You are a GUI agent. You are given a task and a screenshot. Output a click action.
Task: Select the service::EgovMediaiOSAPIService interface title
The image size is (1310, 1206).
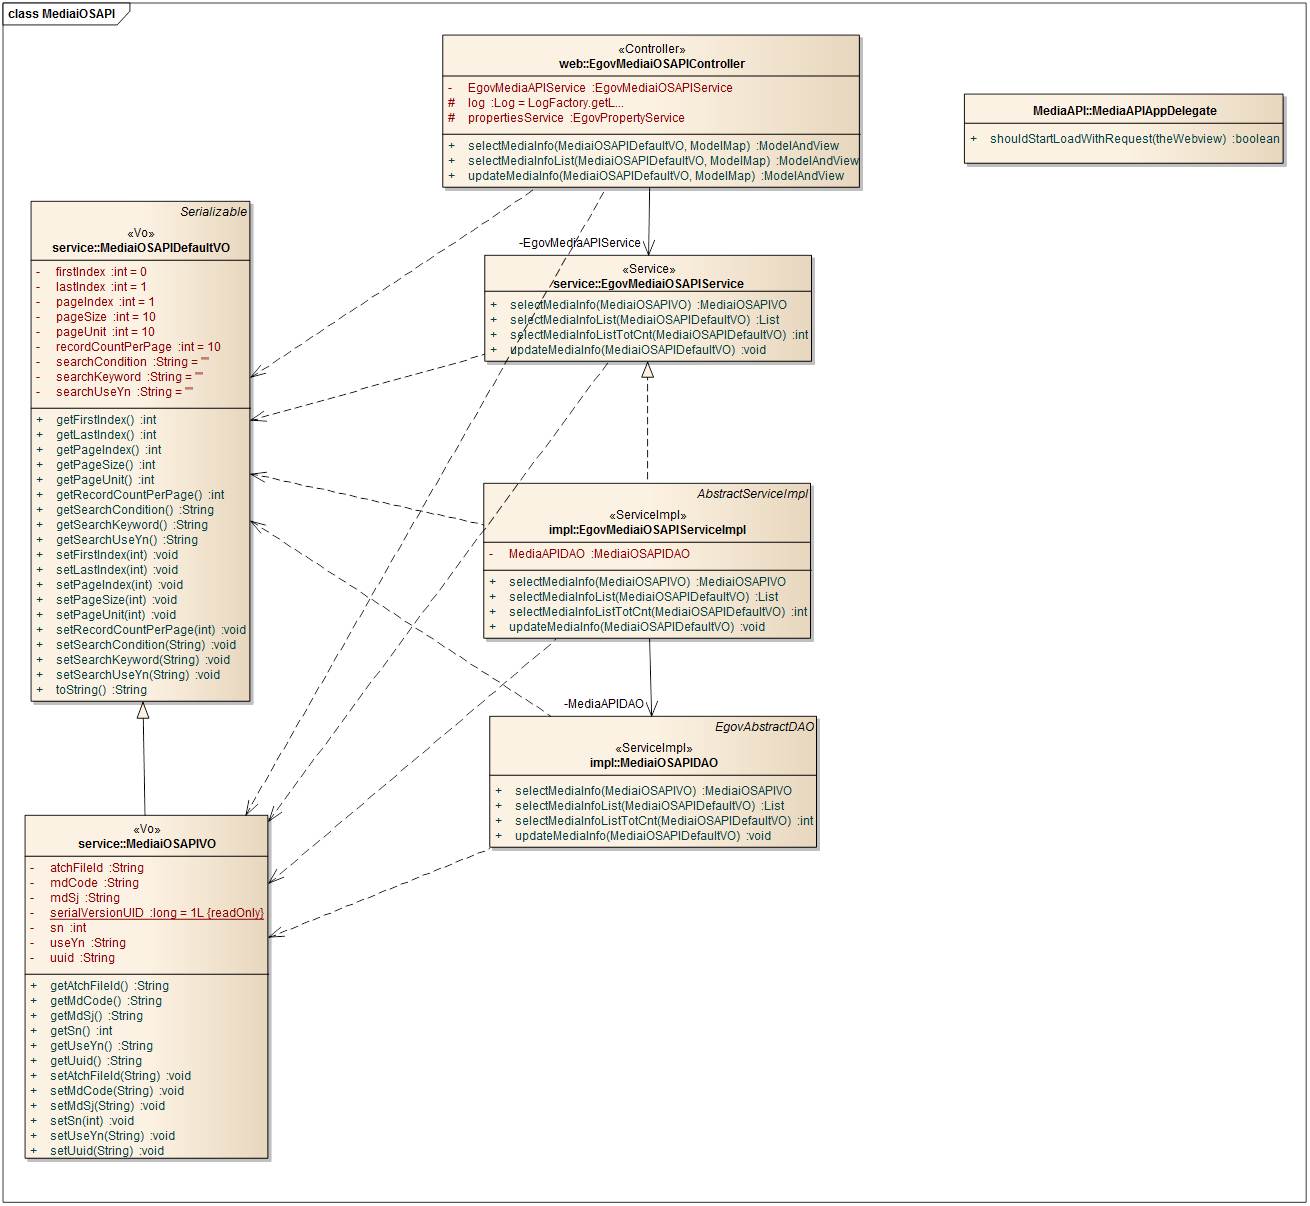click(x=648, y=283)
